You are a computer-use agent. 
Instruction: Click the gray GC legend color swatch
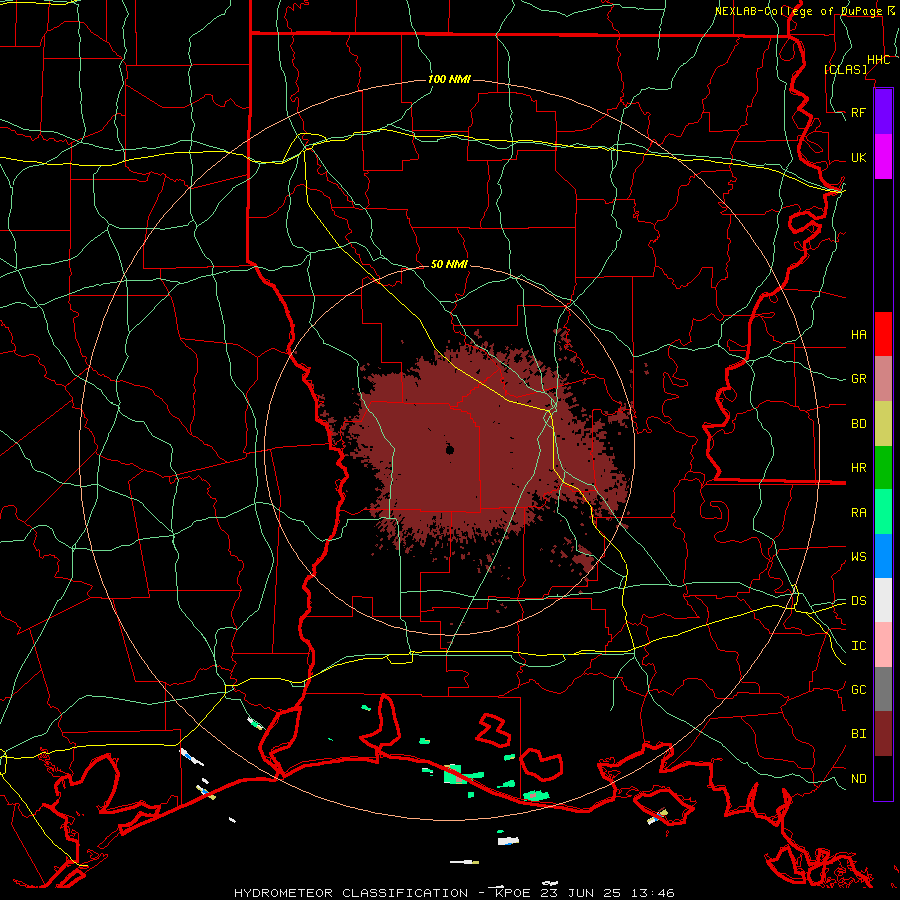(x=883, y=689)
